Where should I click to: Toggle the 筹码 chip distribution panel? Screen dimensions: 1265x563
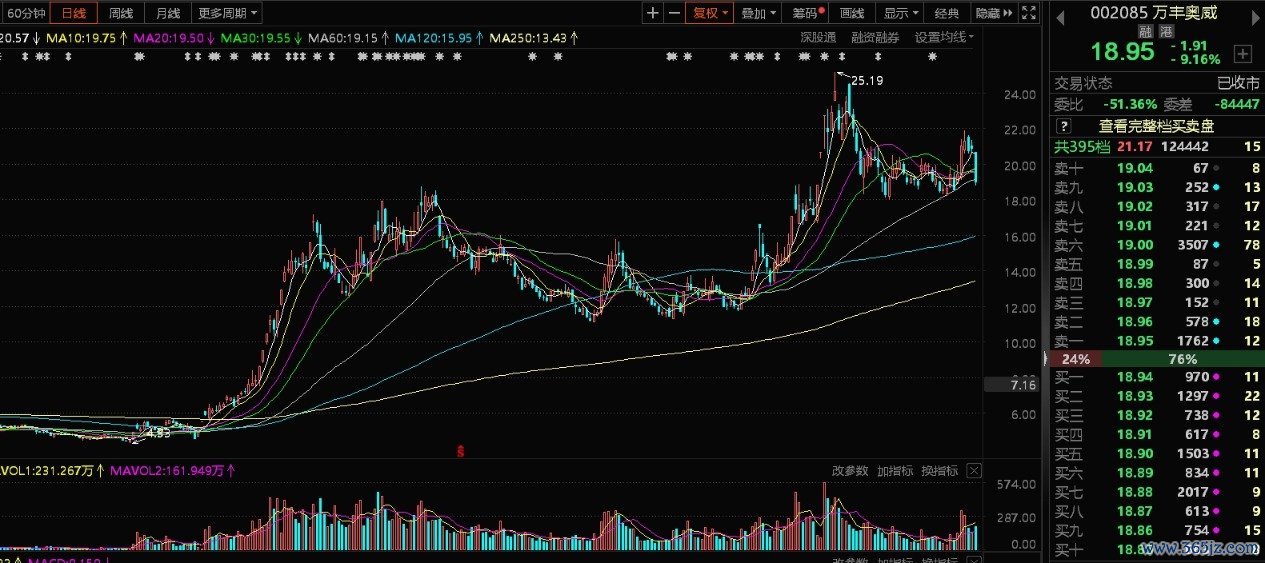click(x=806, y=13)
